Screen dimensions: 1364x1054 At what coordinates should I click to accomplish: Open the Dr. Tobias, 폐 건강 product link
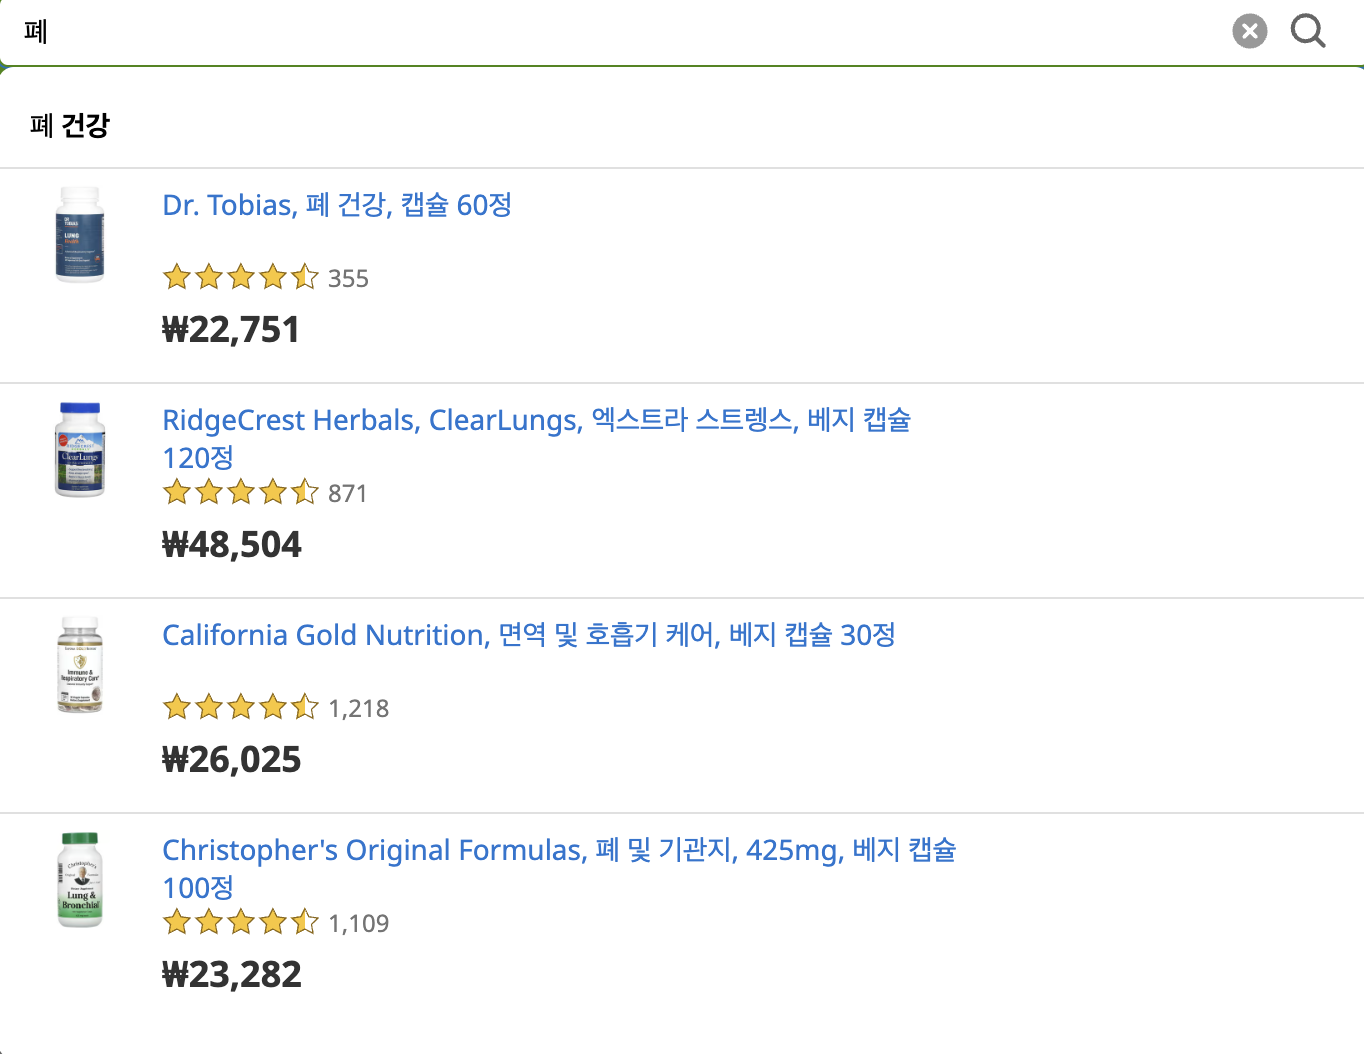click(x=337, y=205)
